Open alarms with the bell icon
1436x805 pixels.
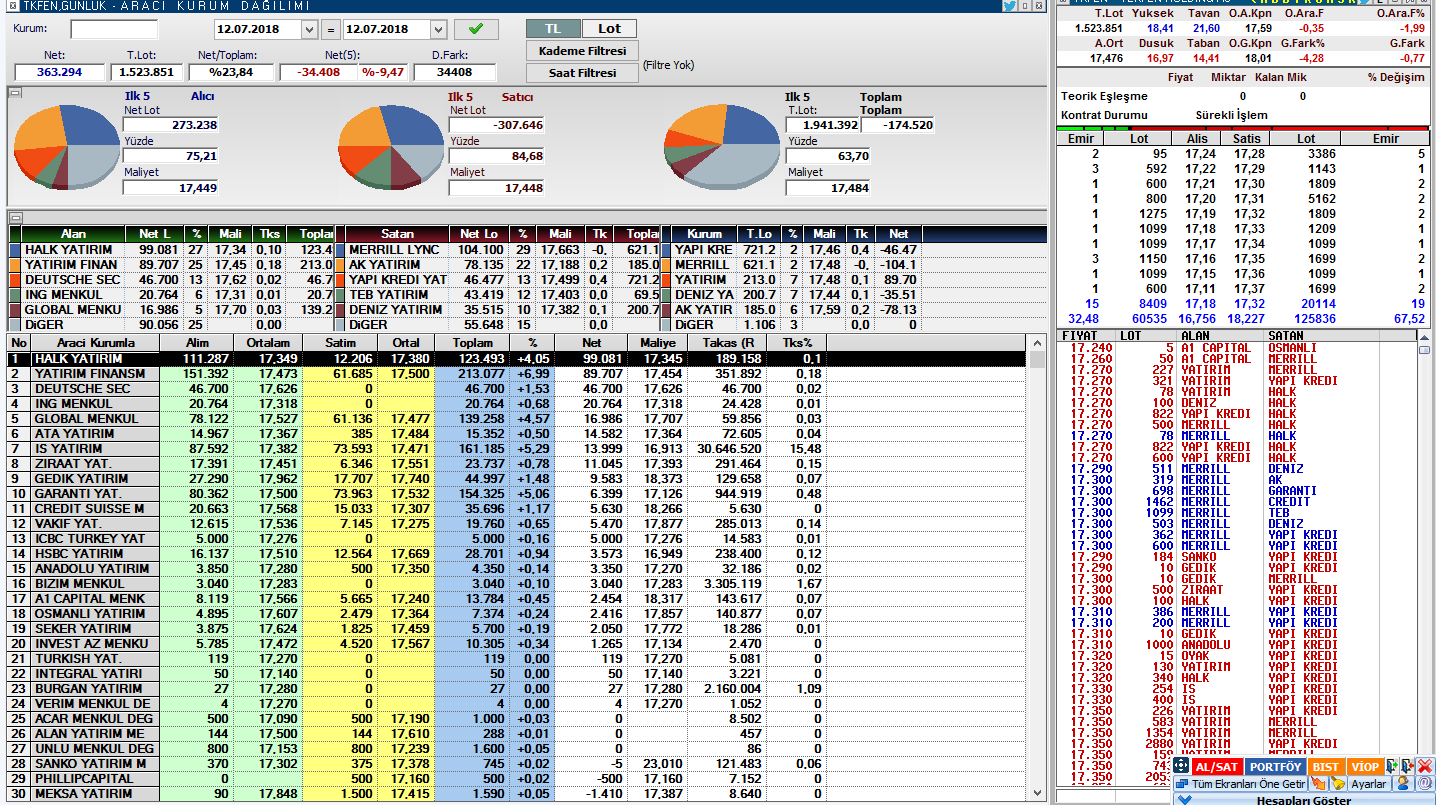click(1338, 784)
